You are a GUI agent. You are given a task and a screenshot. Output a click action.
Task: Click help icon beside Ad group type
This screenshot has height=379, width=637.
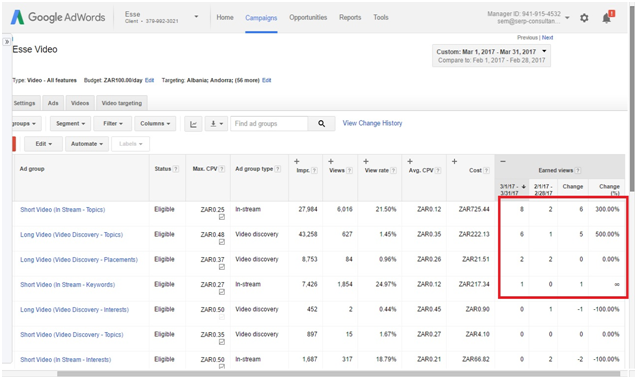point(277,169)
